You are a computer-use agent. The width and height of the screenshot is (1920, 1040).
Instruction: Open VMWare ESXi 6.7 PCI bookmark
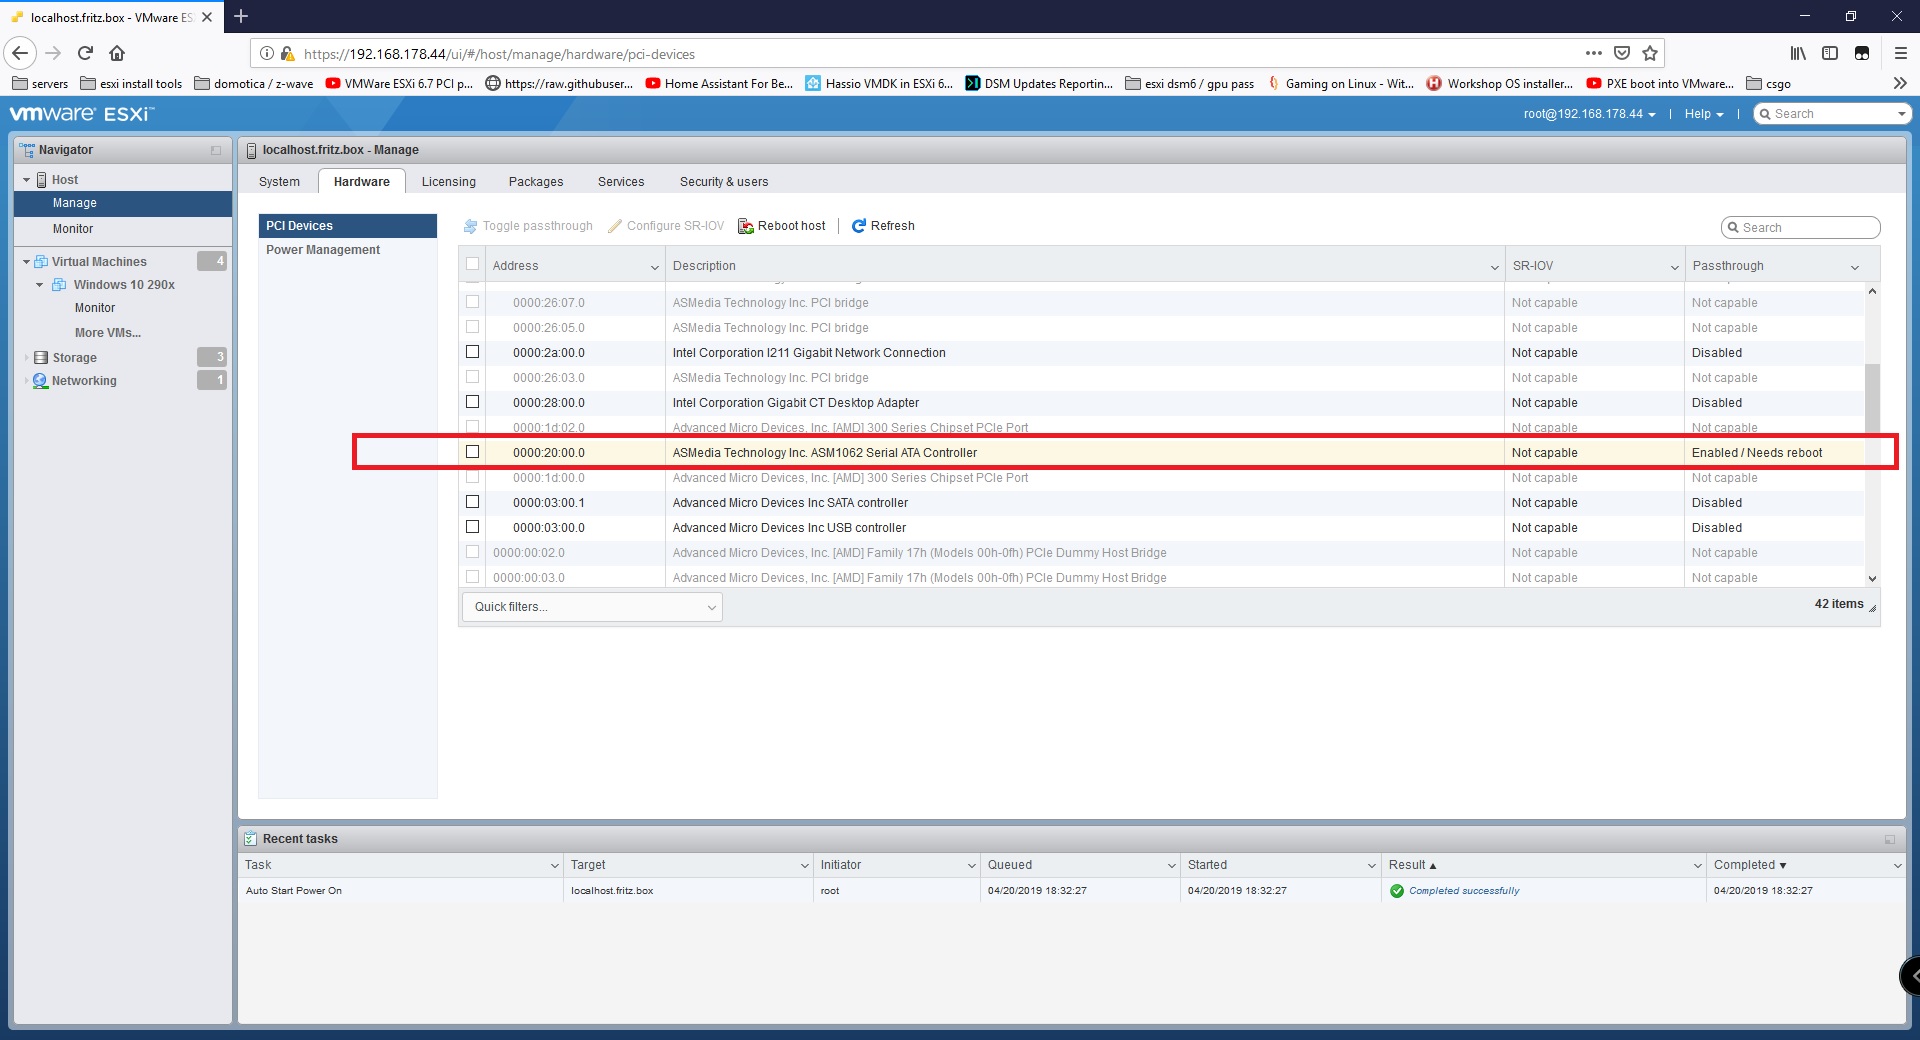click(x=399, y=83)
